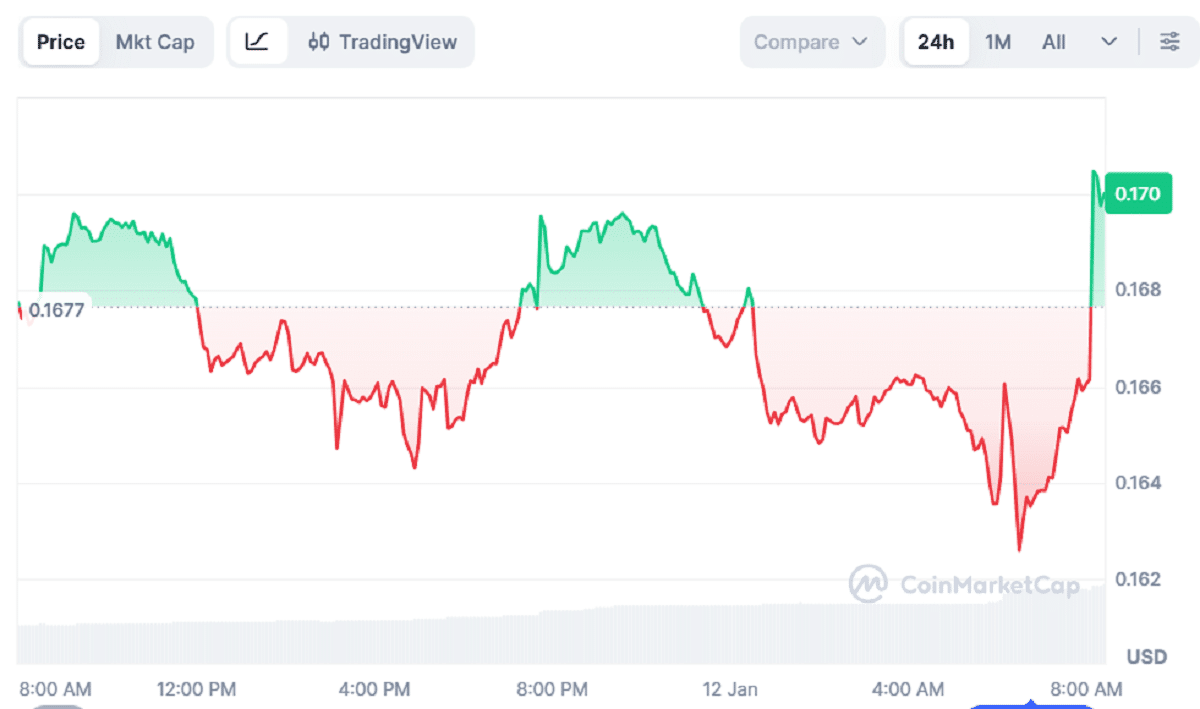Select the All timeframe tab
The image size is (1200, 709).
1053,42
